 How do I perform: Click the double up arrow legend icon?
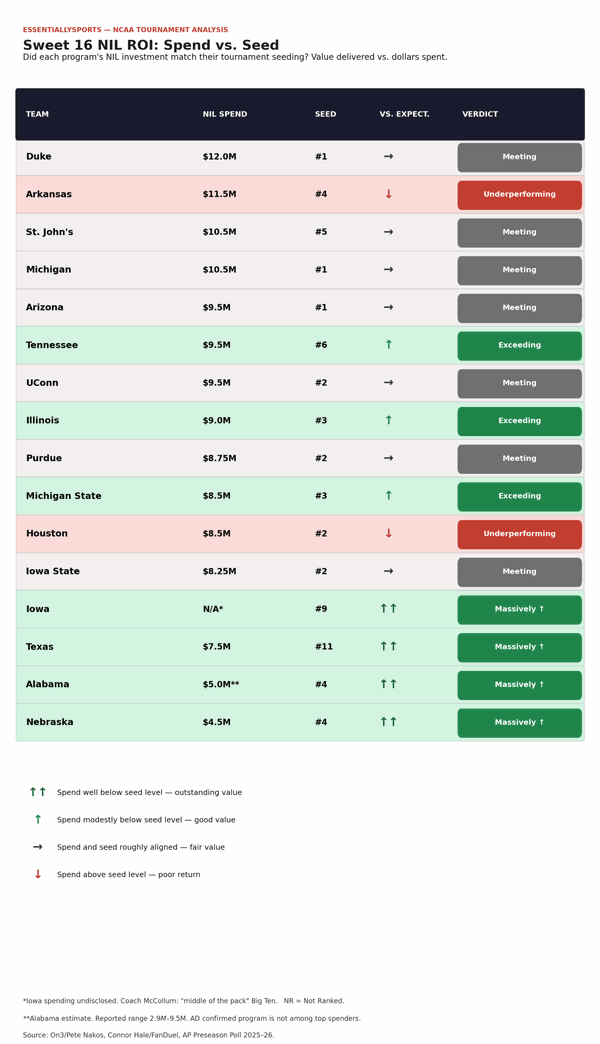click(x=38, y=792)
